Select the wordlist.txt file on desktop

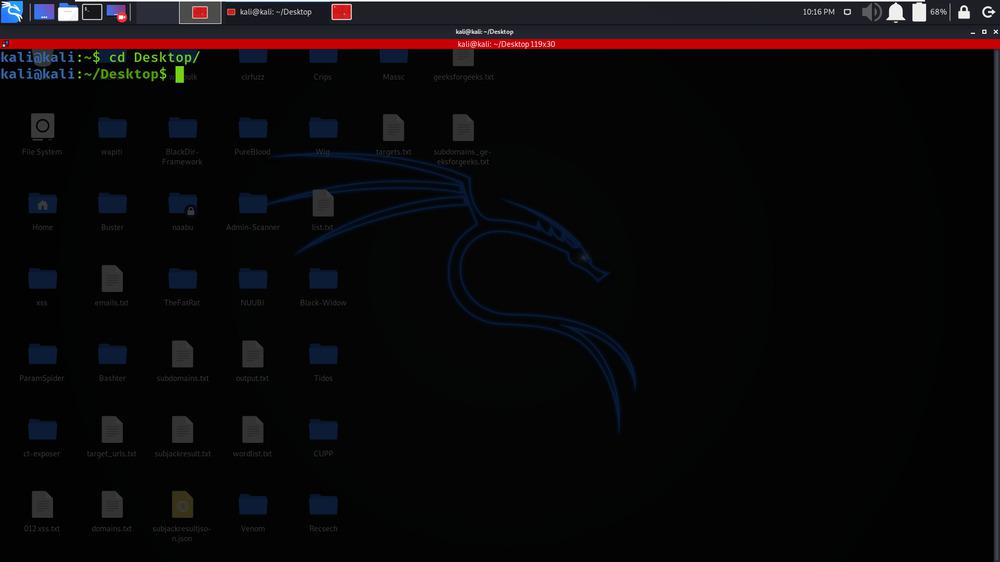[253, 436]
